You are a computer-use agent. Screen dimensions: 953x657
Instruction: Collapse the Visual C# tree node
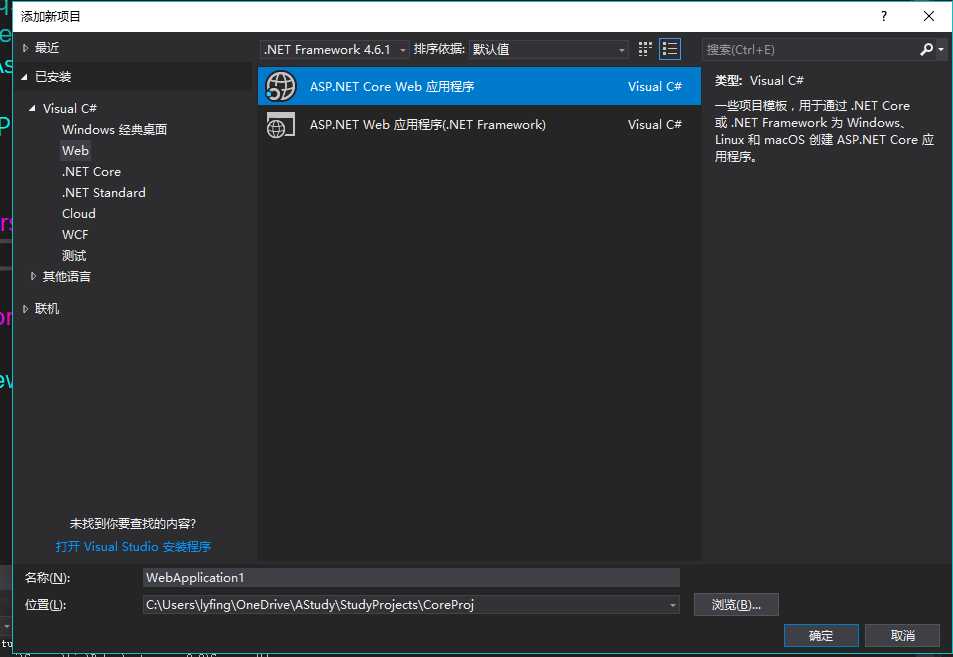pos(32,108)
